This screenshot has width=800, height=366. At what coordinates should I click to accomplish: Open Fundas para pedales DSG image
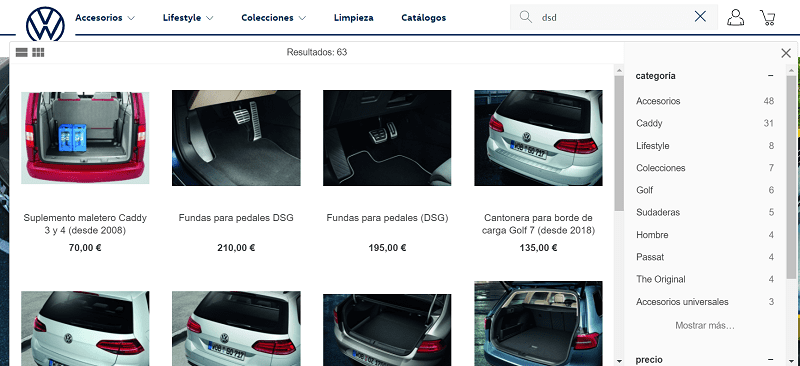coord(236,138)
